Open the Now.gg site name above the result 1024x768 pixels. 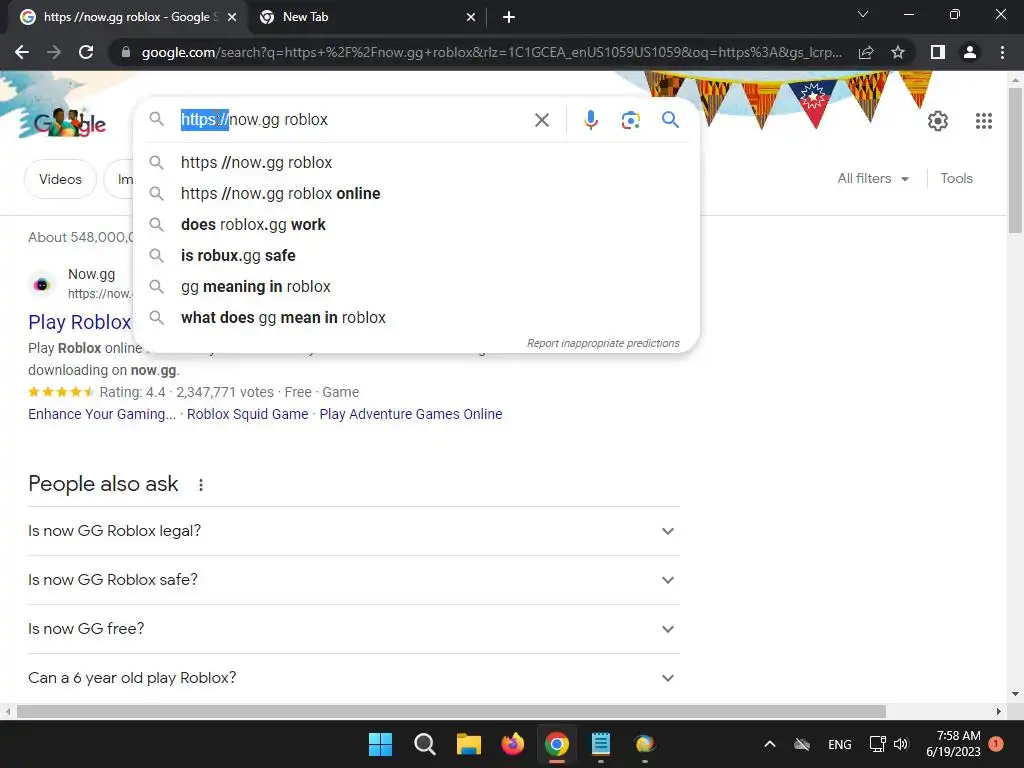91,274
